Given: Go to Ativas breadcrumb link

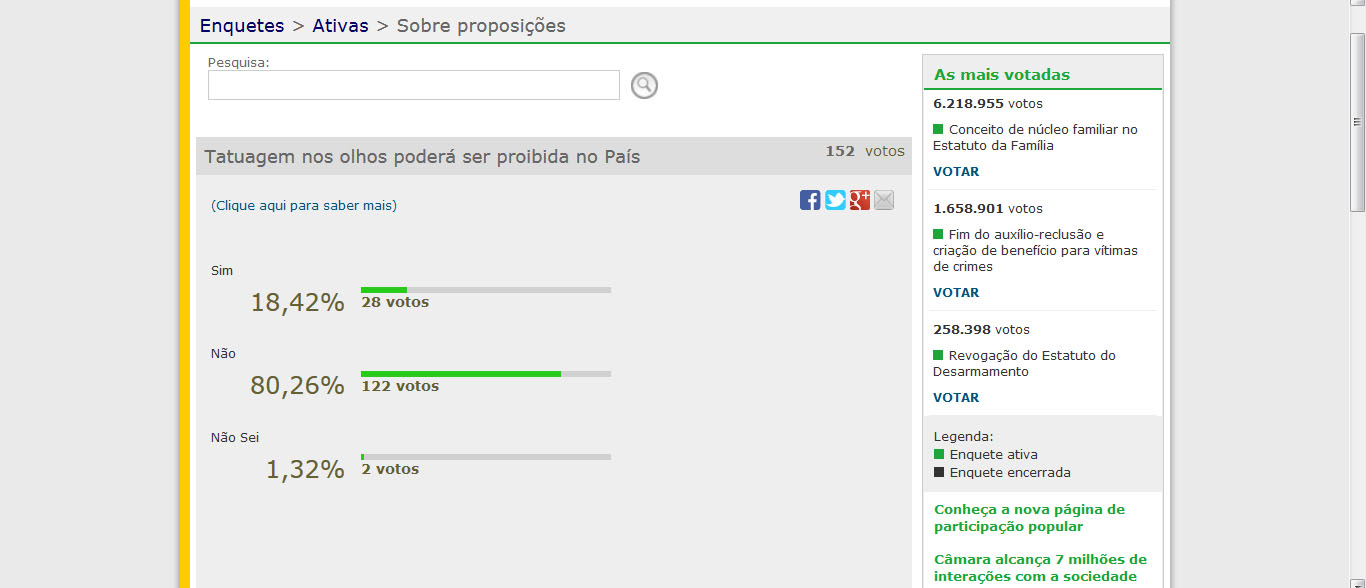Looking at the screenshot, I should pos(340,26).
